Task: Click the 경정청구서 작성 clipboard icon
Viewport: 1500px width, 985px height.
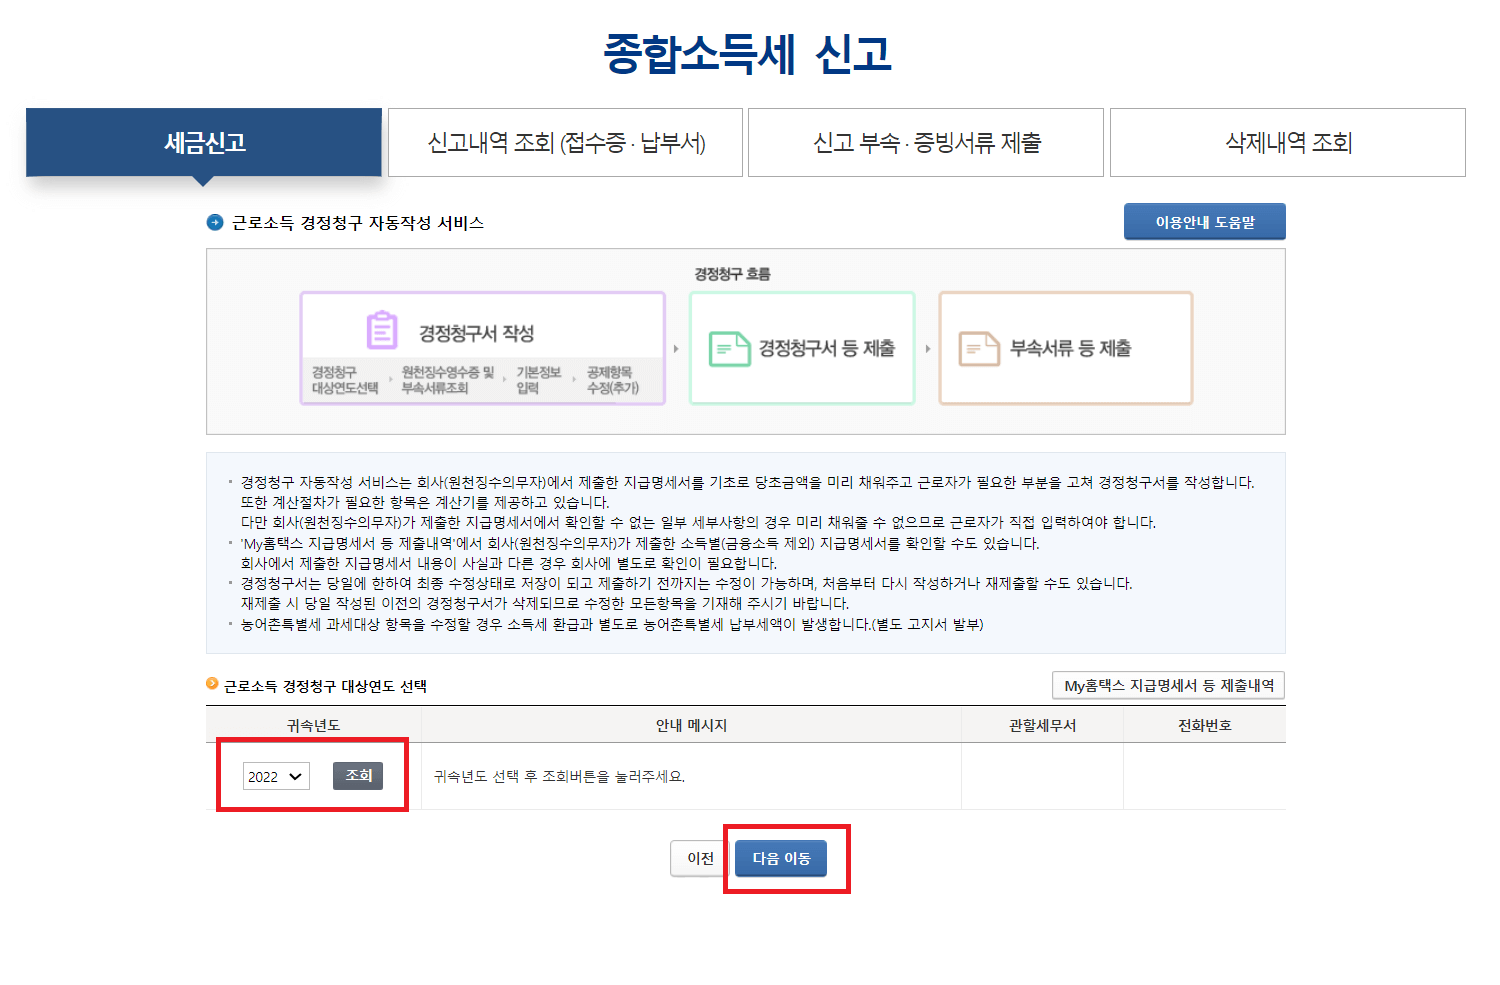Action: 382,331
